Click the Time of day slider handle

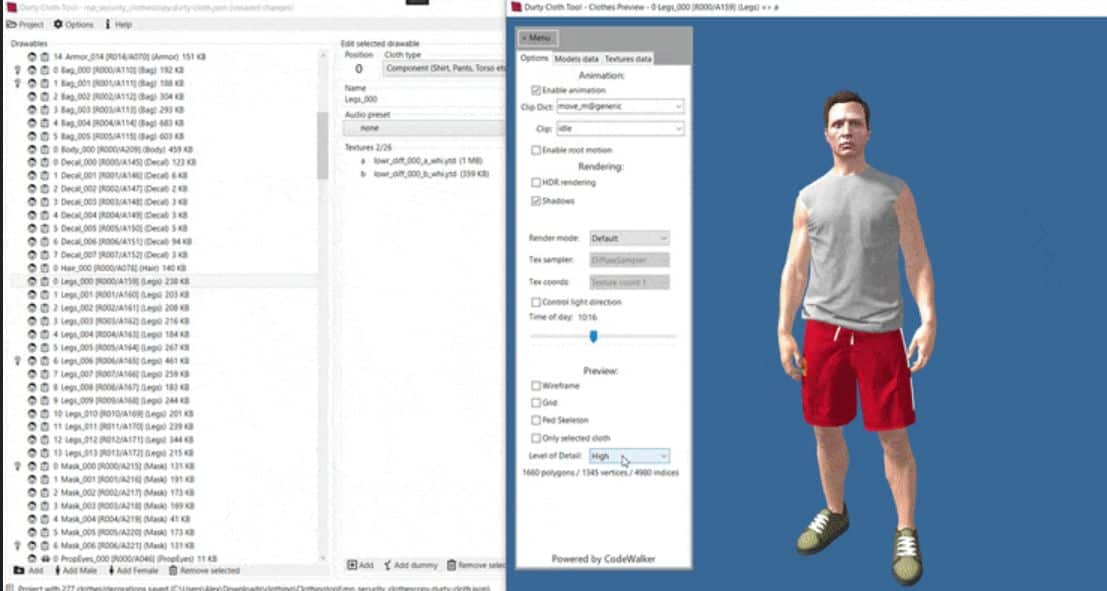pos(593,337)
